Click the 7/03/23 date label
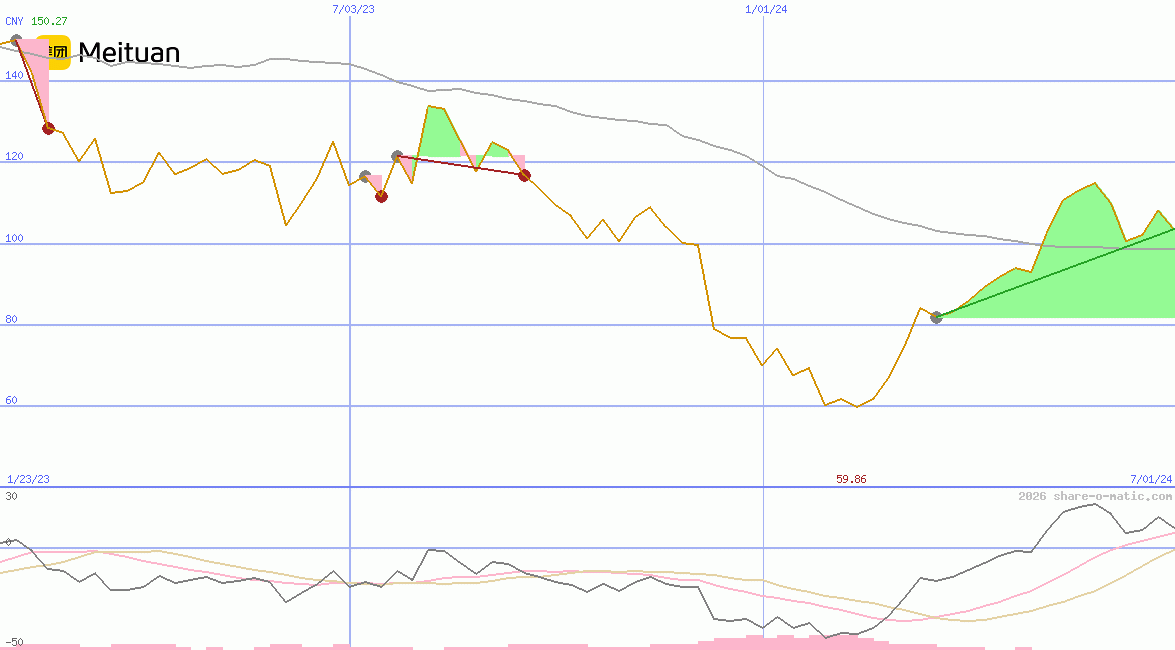 pos(353,9)
